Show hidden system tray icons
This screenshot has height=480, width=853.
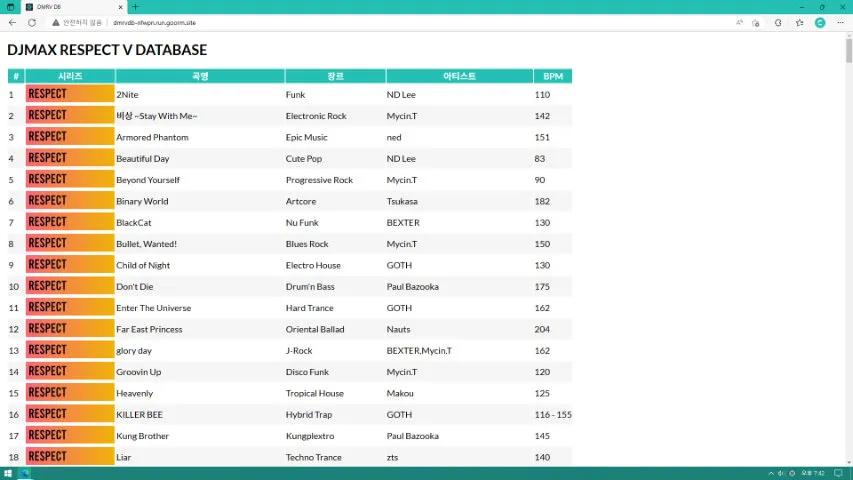coord(771,473)
